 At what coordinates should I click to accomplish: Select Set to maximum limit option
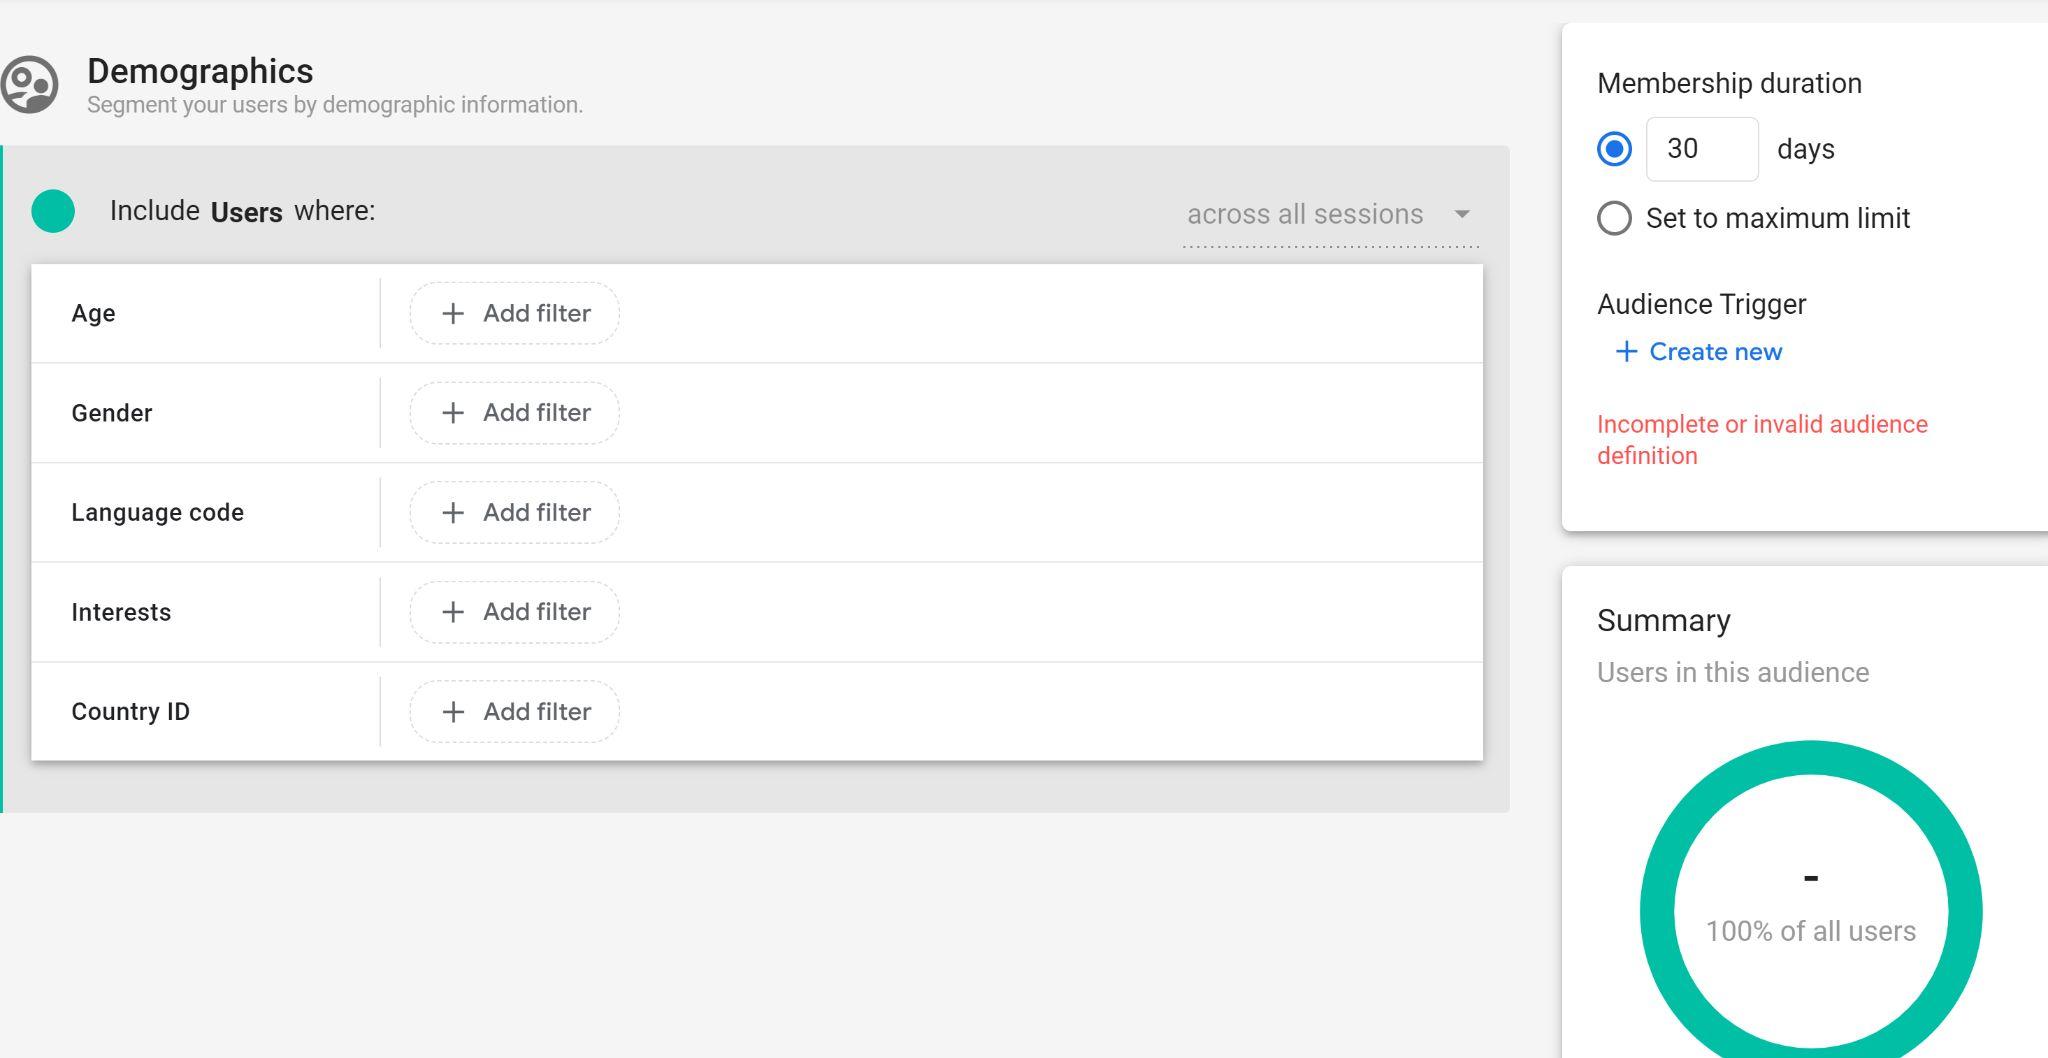click(x=1614, y=218)
